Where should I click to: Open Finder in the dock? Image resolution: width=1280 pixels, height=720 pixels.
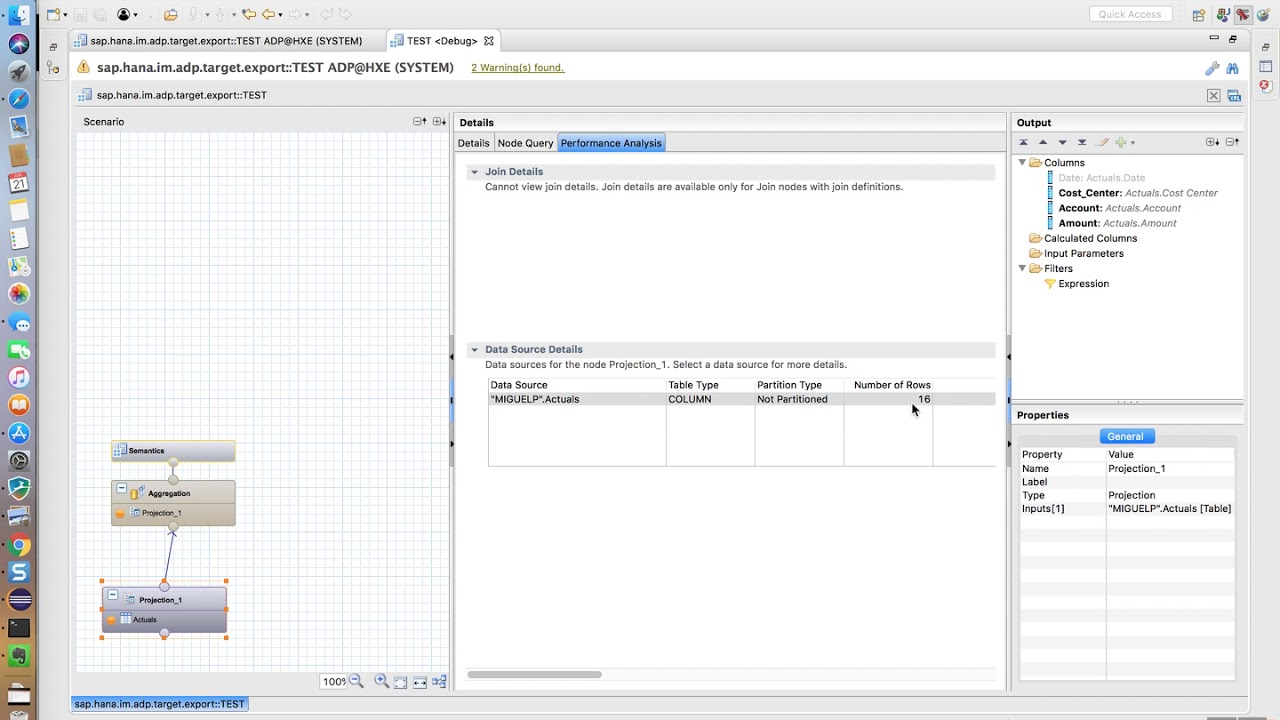(x=18, y=16)
